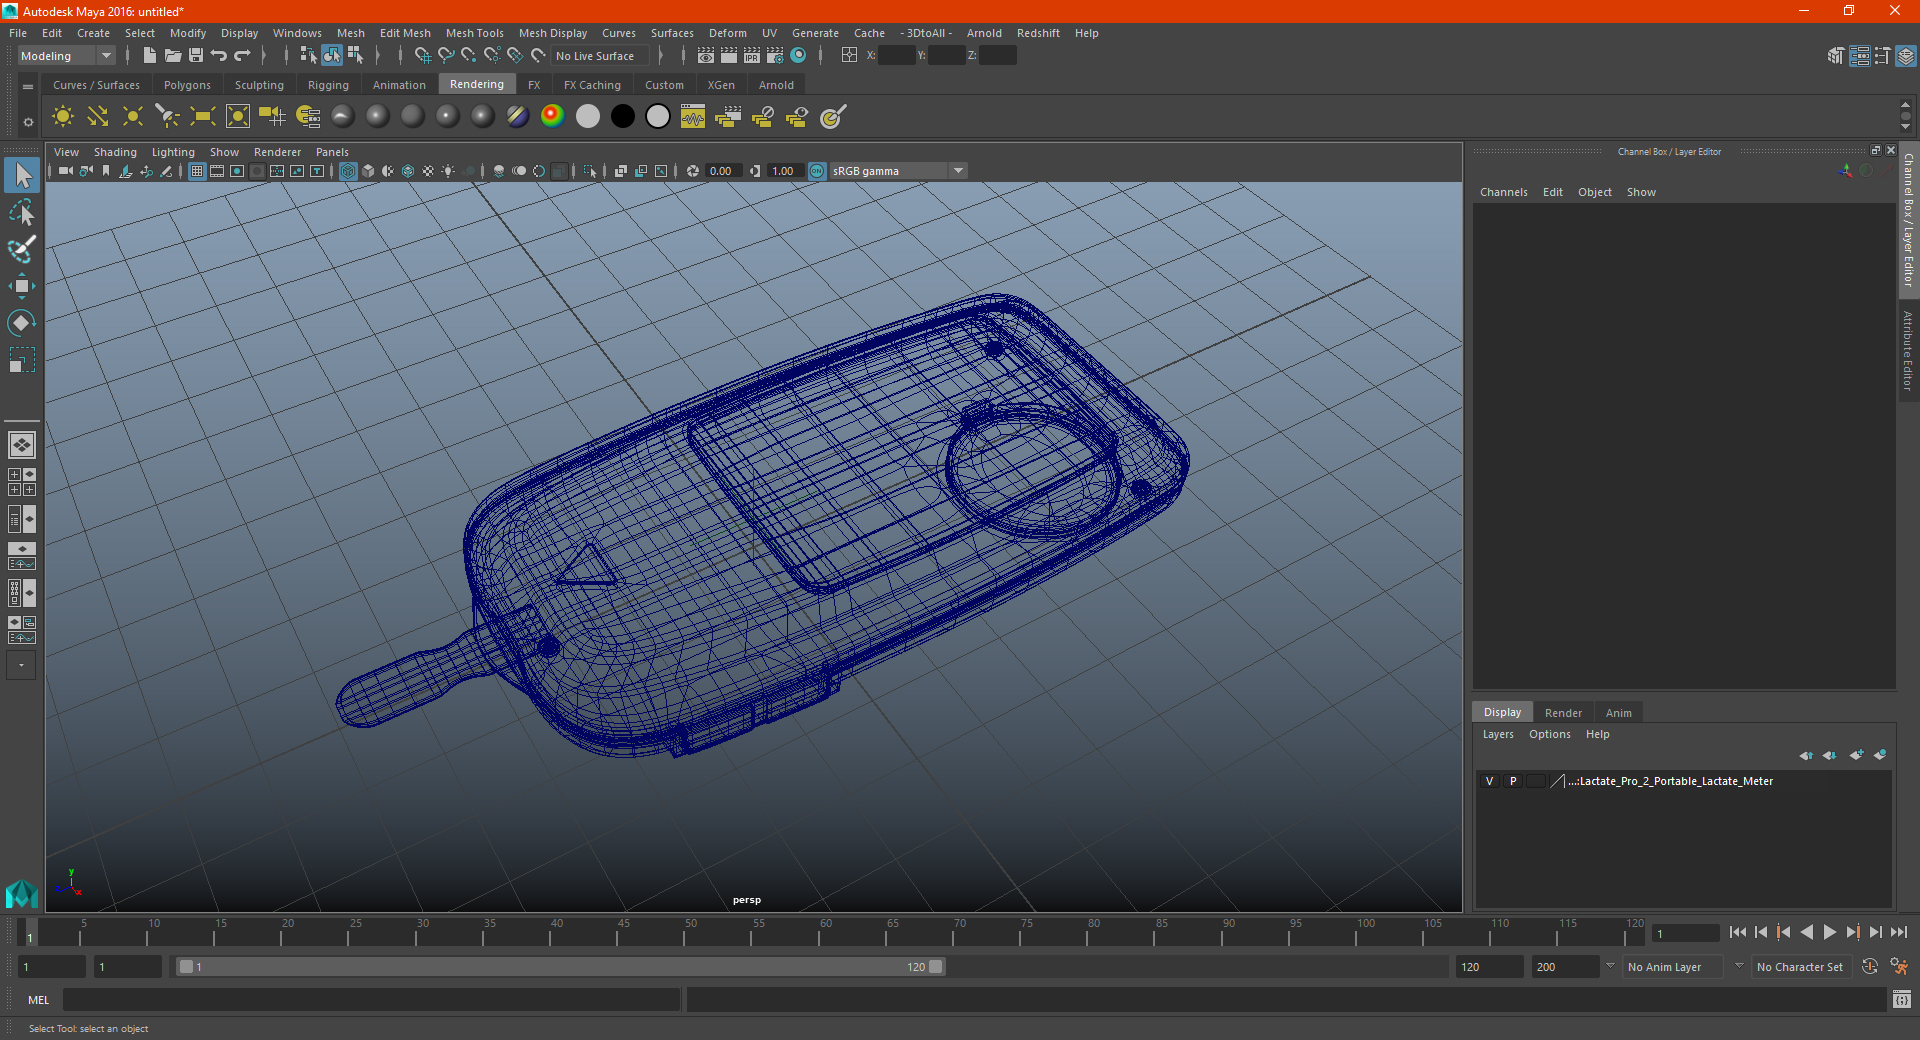The width and height of the screenshot is (1920, 1040).
Task: Open the Redshift menu
Action: tap(1038, 33)
